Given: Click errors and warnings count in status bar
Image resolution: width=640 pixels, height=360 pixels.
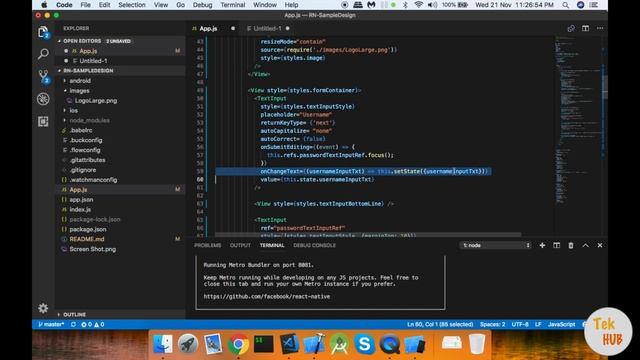Looking at the screenshot, I should click(93, 324).
